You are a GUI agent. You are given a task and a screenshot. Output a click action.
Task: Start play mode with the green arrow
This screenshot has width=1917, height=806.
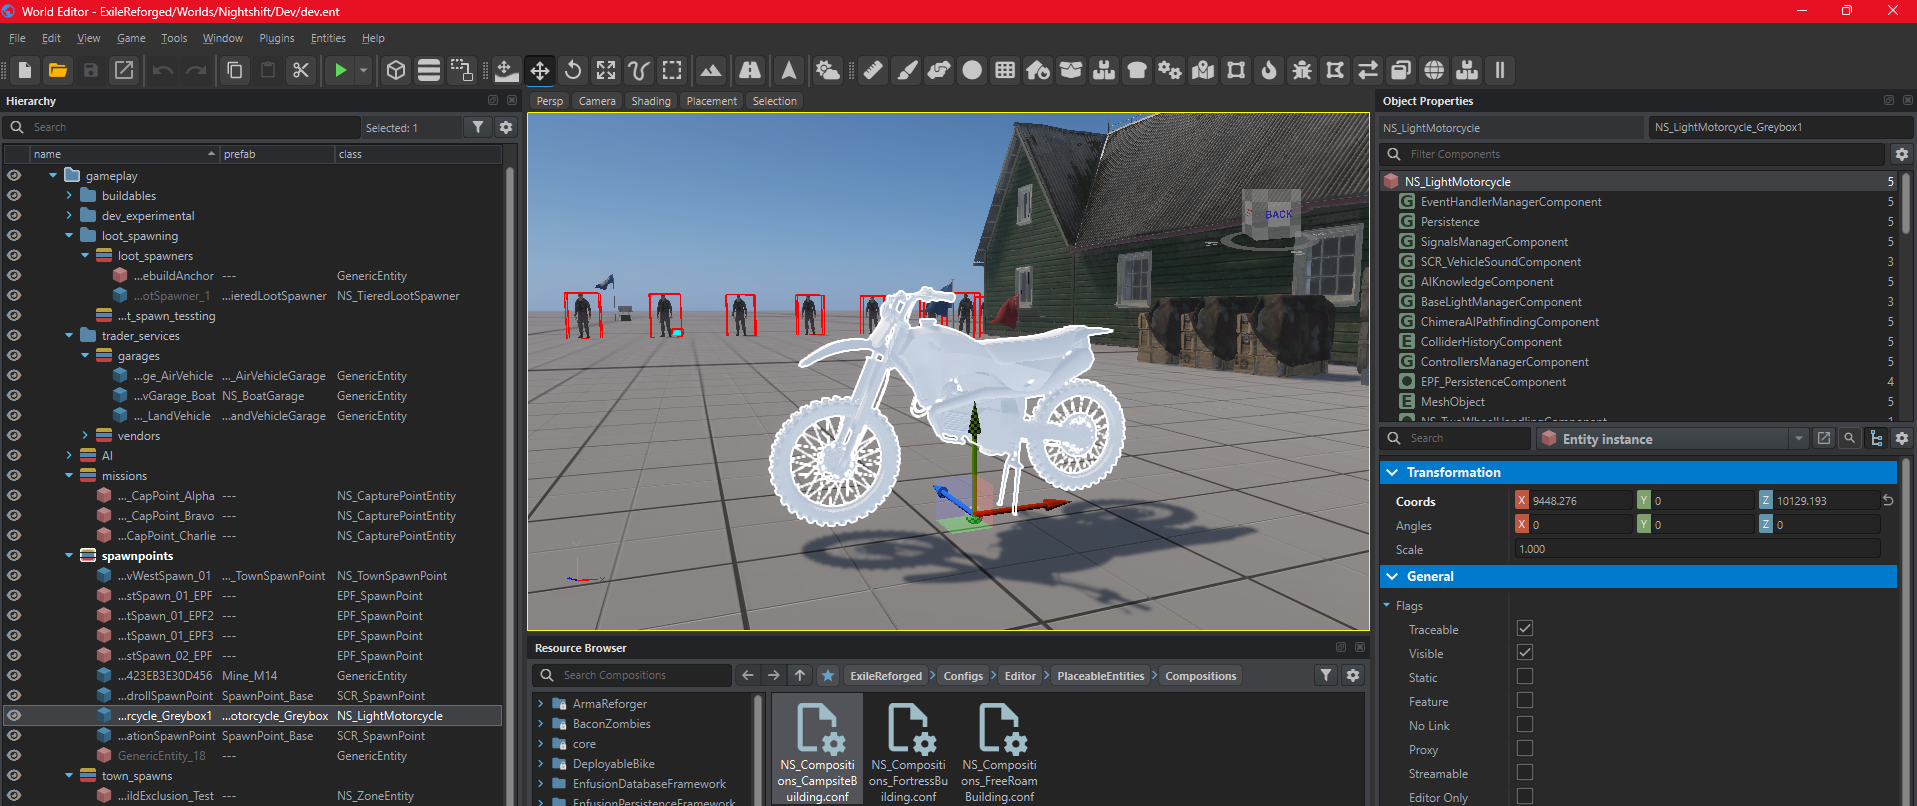tap(341, 70)
